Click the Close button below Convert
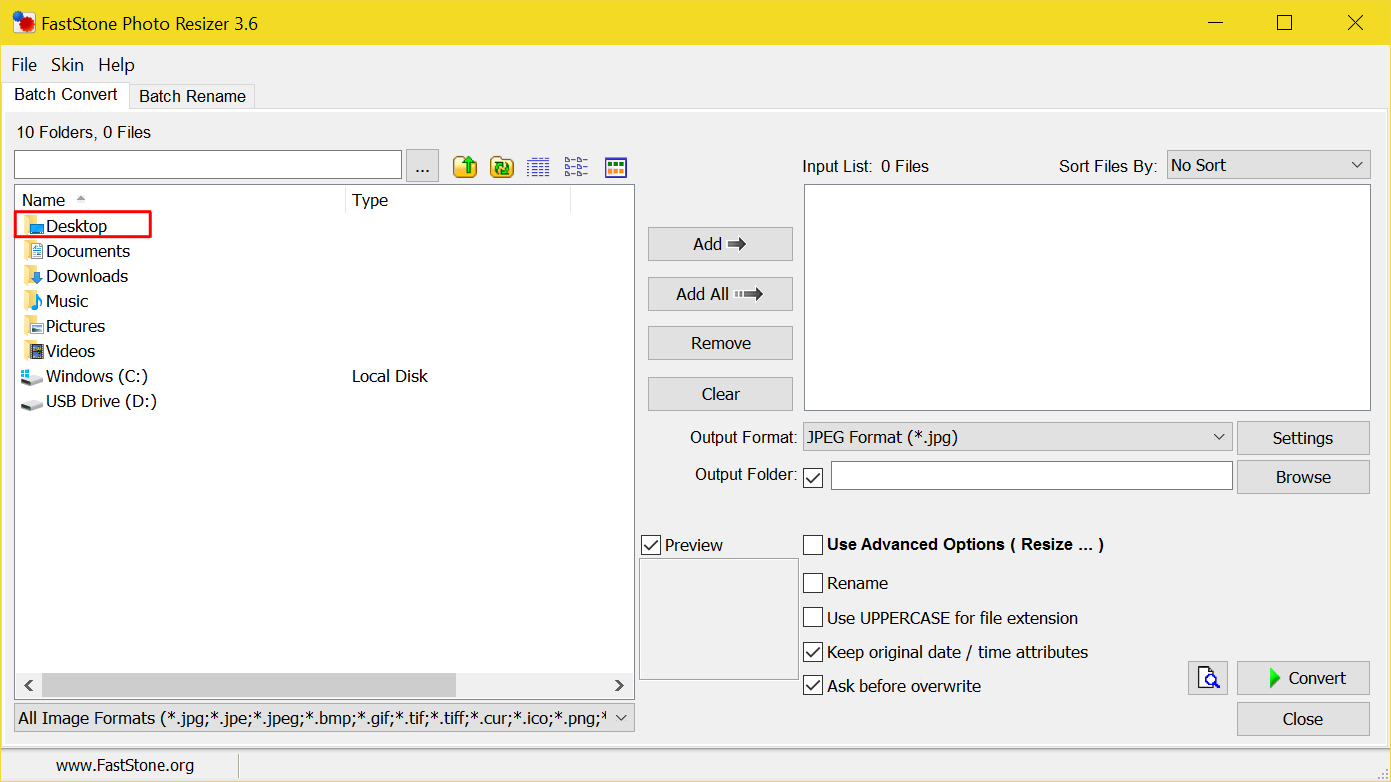1391x782 pixels. (x=1303, y=719)
